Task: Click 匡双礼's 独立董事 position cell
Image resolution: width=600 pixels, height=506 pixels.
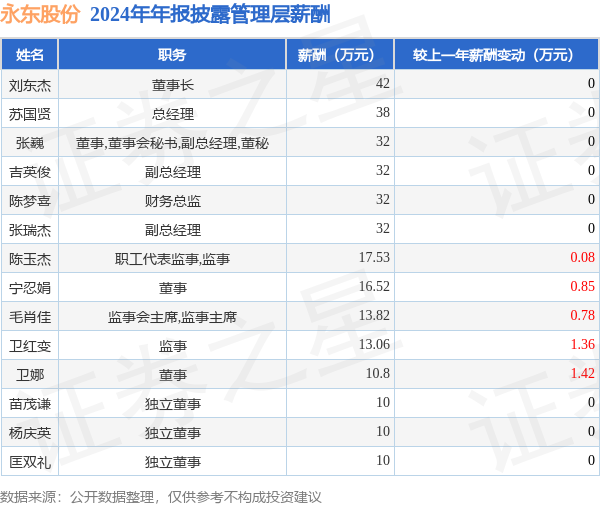Action: pyautogui.click(x=173, y=462)
